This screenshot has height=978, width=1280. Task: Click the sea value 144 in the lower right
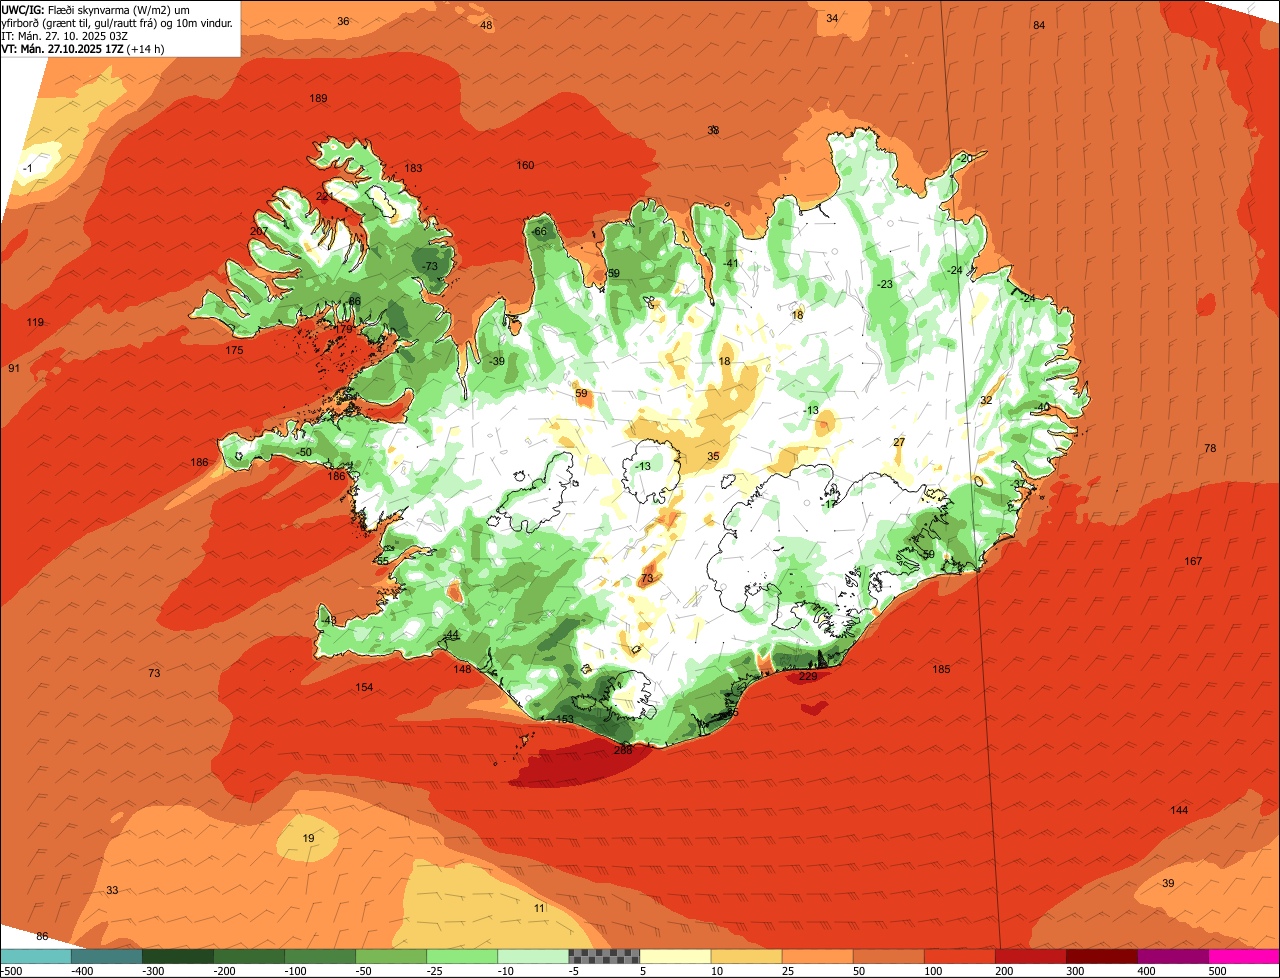tap(1179, 810)
